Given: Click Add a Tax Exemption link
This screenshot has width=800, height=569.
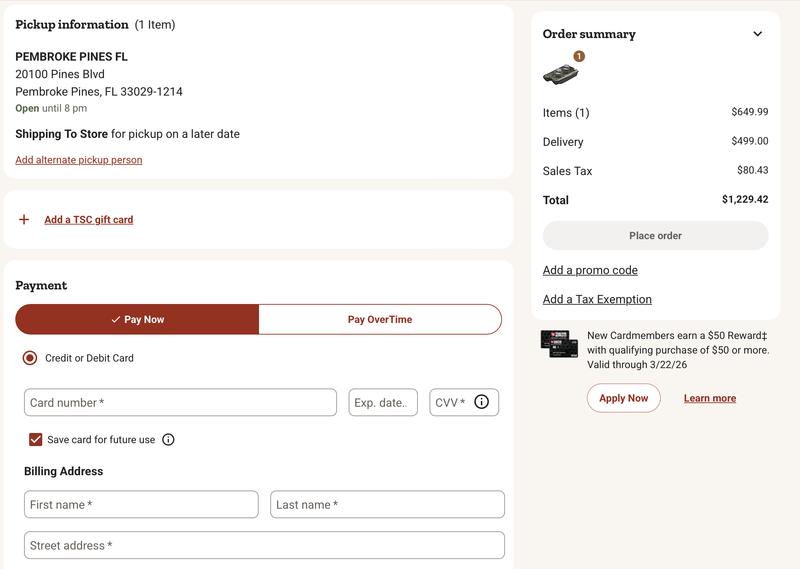Looking at the screenshot, I should coord(597,299).
